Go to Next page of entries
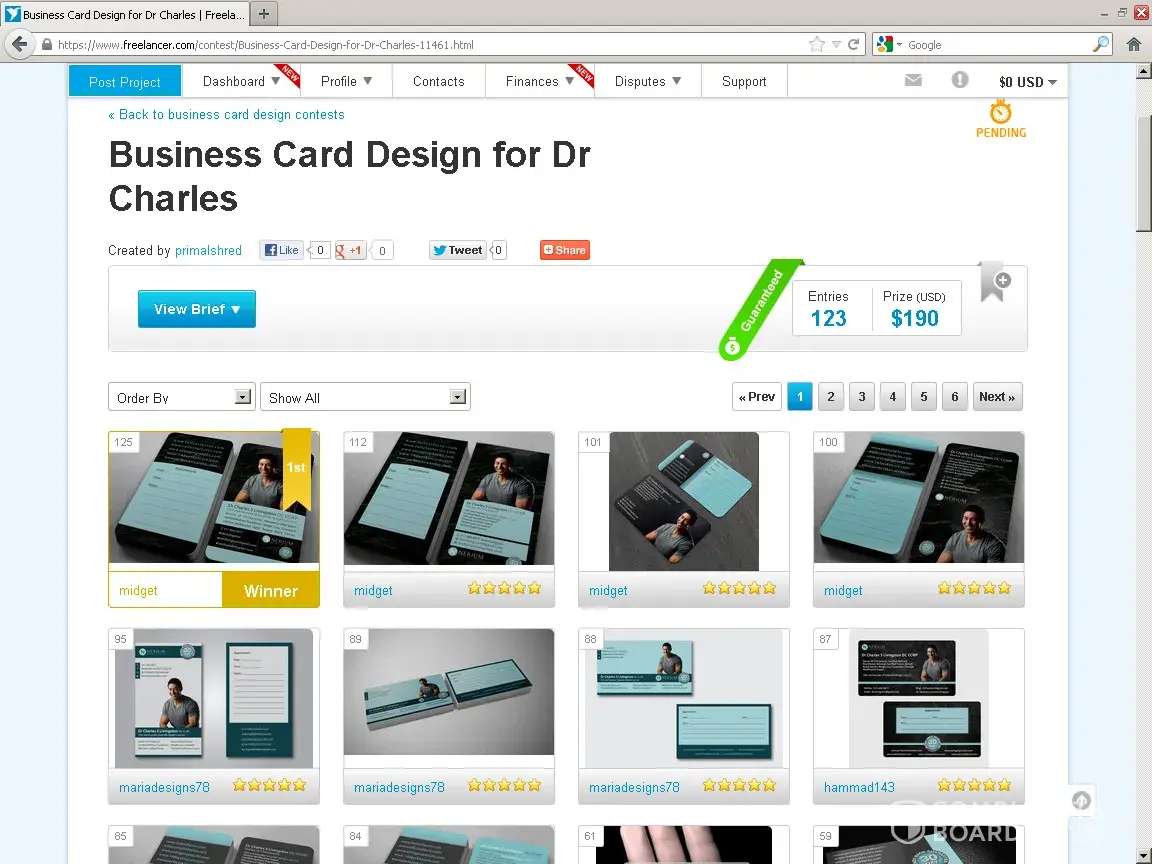The width and height of the screenshot is (1152, 864). (997, 397)
